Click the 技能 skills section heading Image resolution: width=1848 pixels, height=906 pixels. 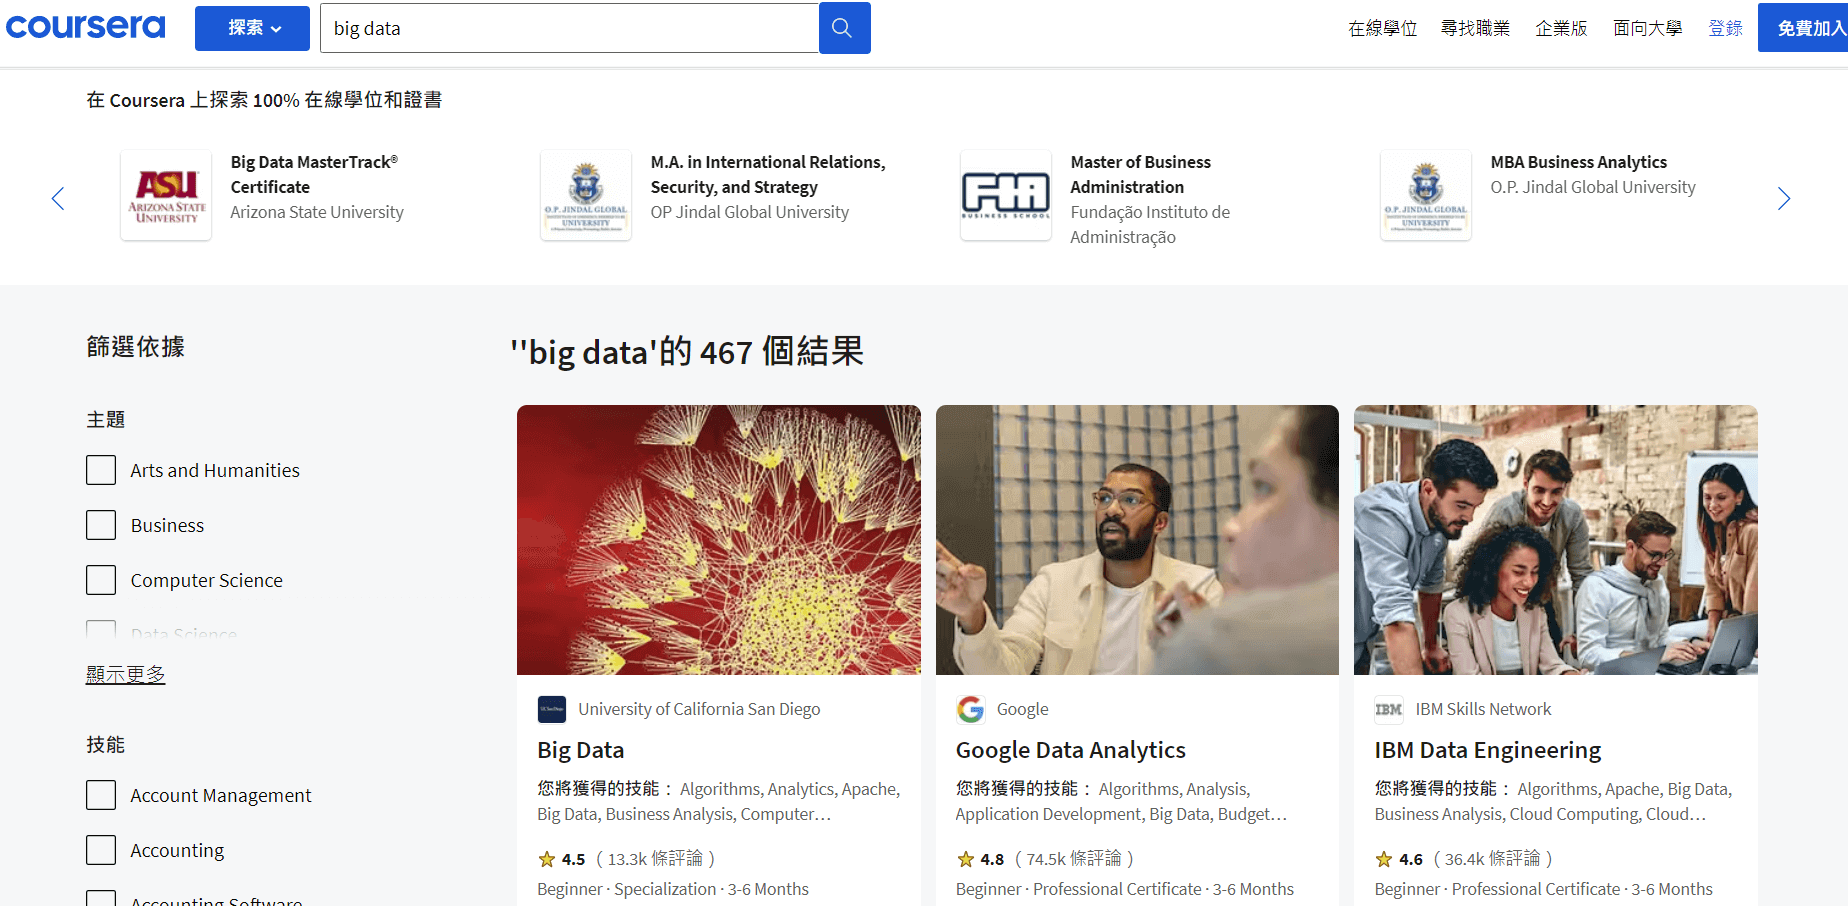pyautogui.click(x=106, y=745)
